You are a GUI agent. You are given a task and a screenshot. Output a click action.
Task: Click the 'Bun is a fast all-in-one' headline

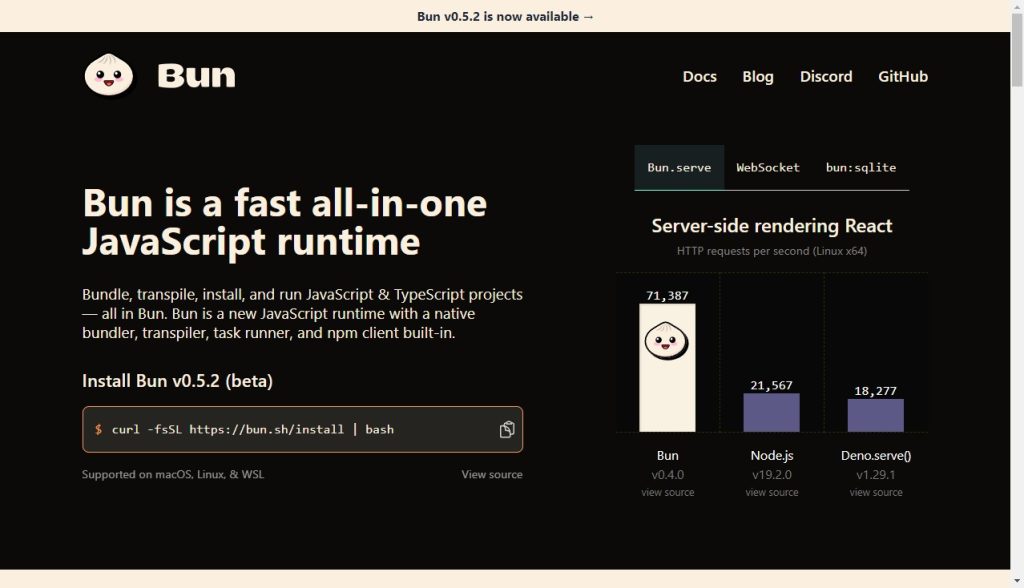[x=285, y=203]
